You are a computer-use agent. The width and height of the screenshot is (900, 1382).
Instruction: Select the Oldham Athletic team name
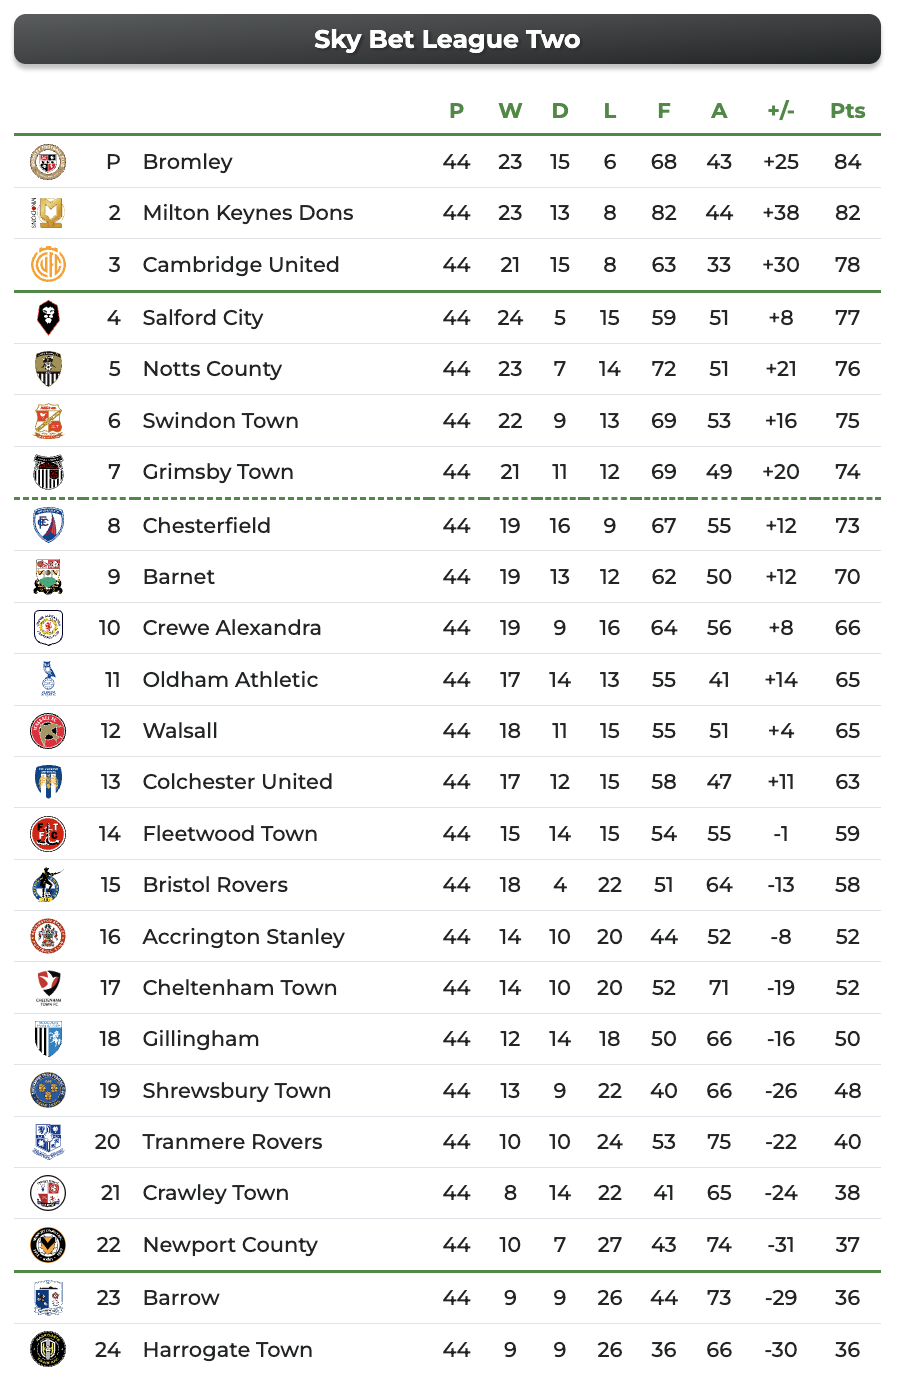point(230,680)
